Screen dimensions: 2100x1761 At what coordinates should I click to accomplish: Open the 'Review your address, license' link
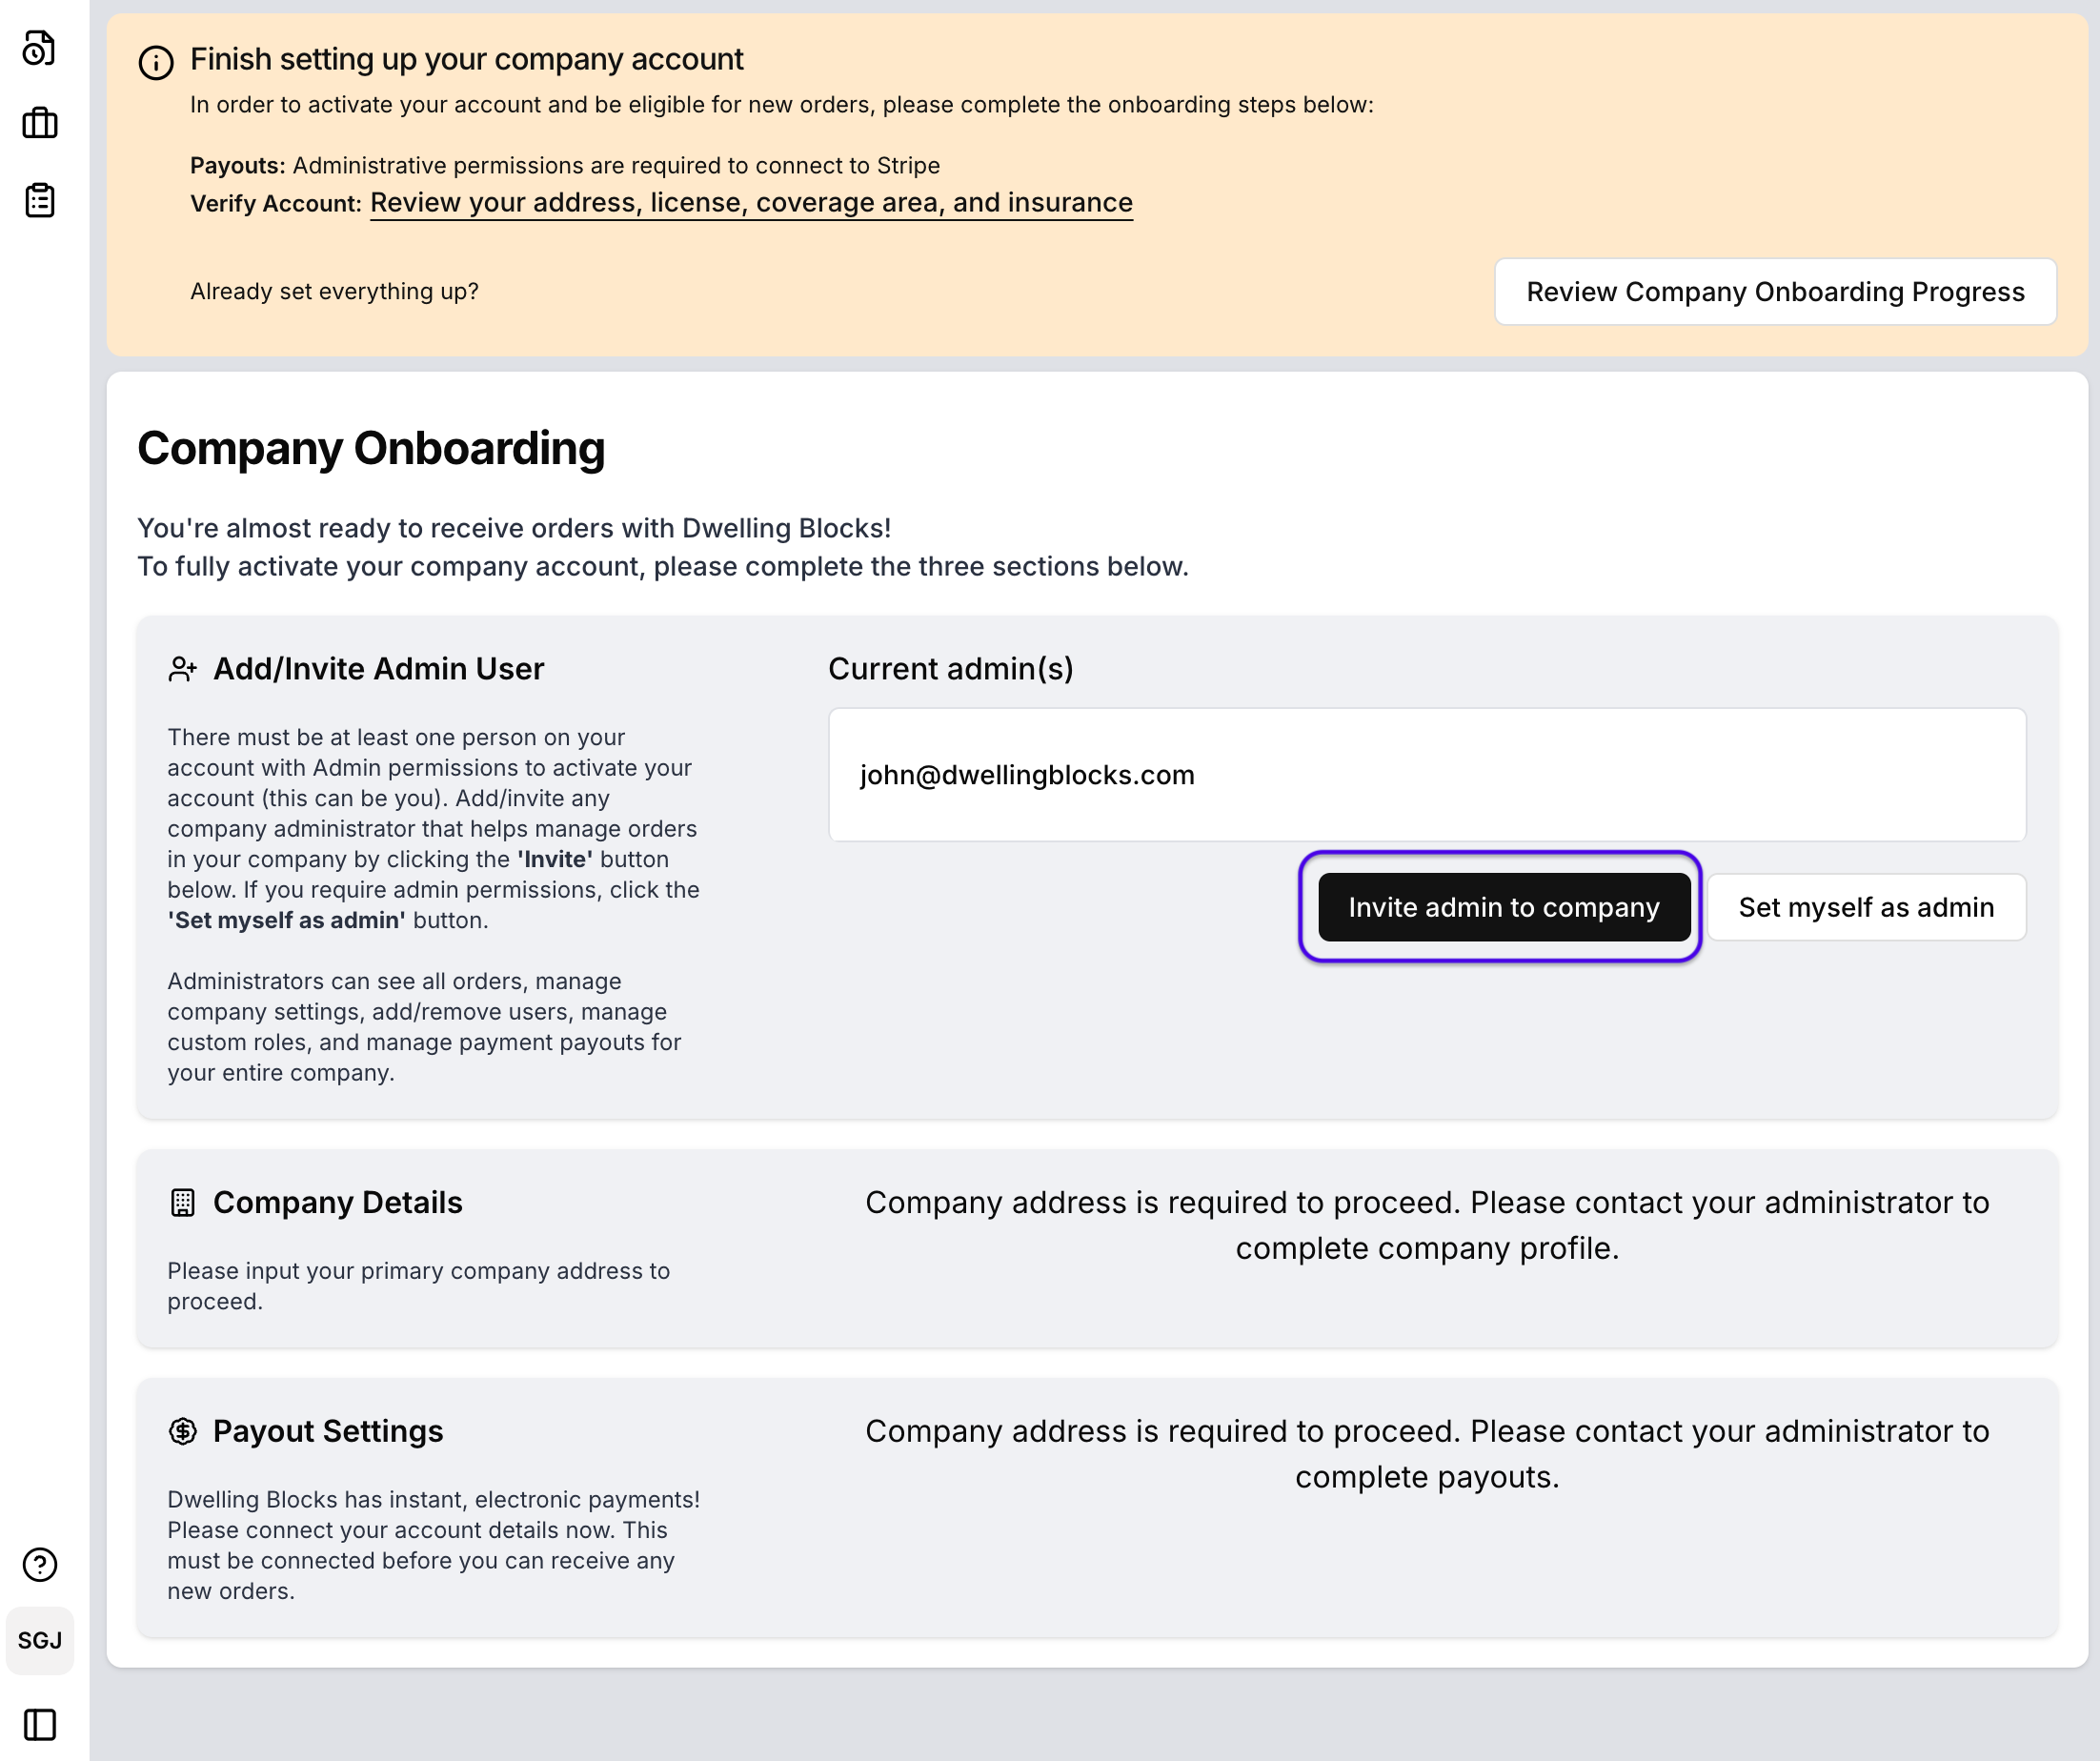[750, 203]
